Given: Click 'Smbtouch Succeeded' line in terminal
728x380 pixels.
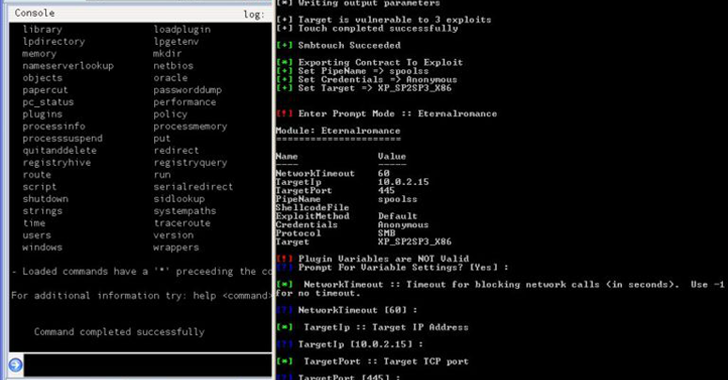Looking at the screenshot, I should pyautogui.click(x=338, y=45).
